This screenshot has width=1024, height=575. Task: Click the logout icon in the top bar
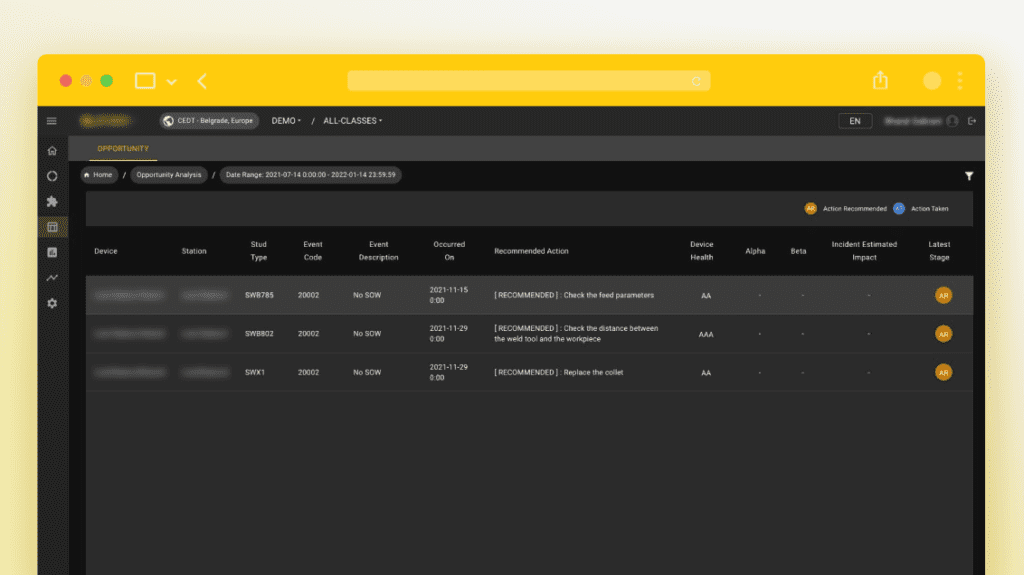tap(972, 121)
